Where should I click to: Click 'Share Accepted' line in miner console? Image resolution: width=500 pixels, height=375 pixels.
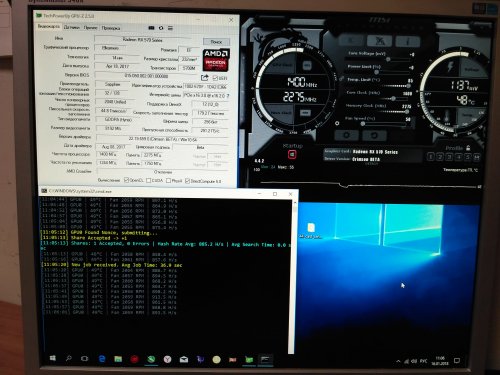point(83,238)
